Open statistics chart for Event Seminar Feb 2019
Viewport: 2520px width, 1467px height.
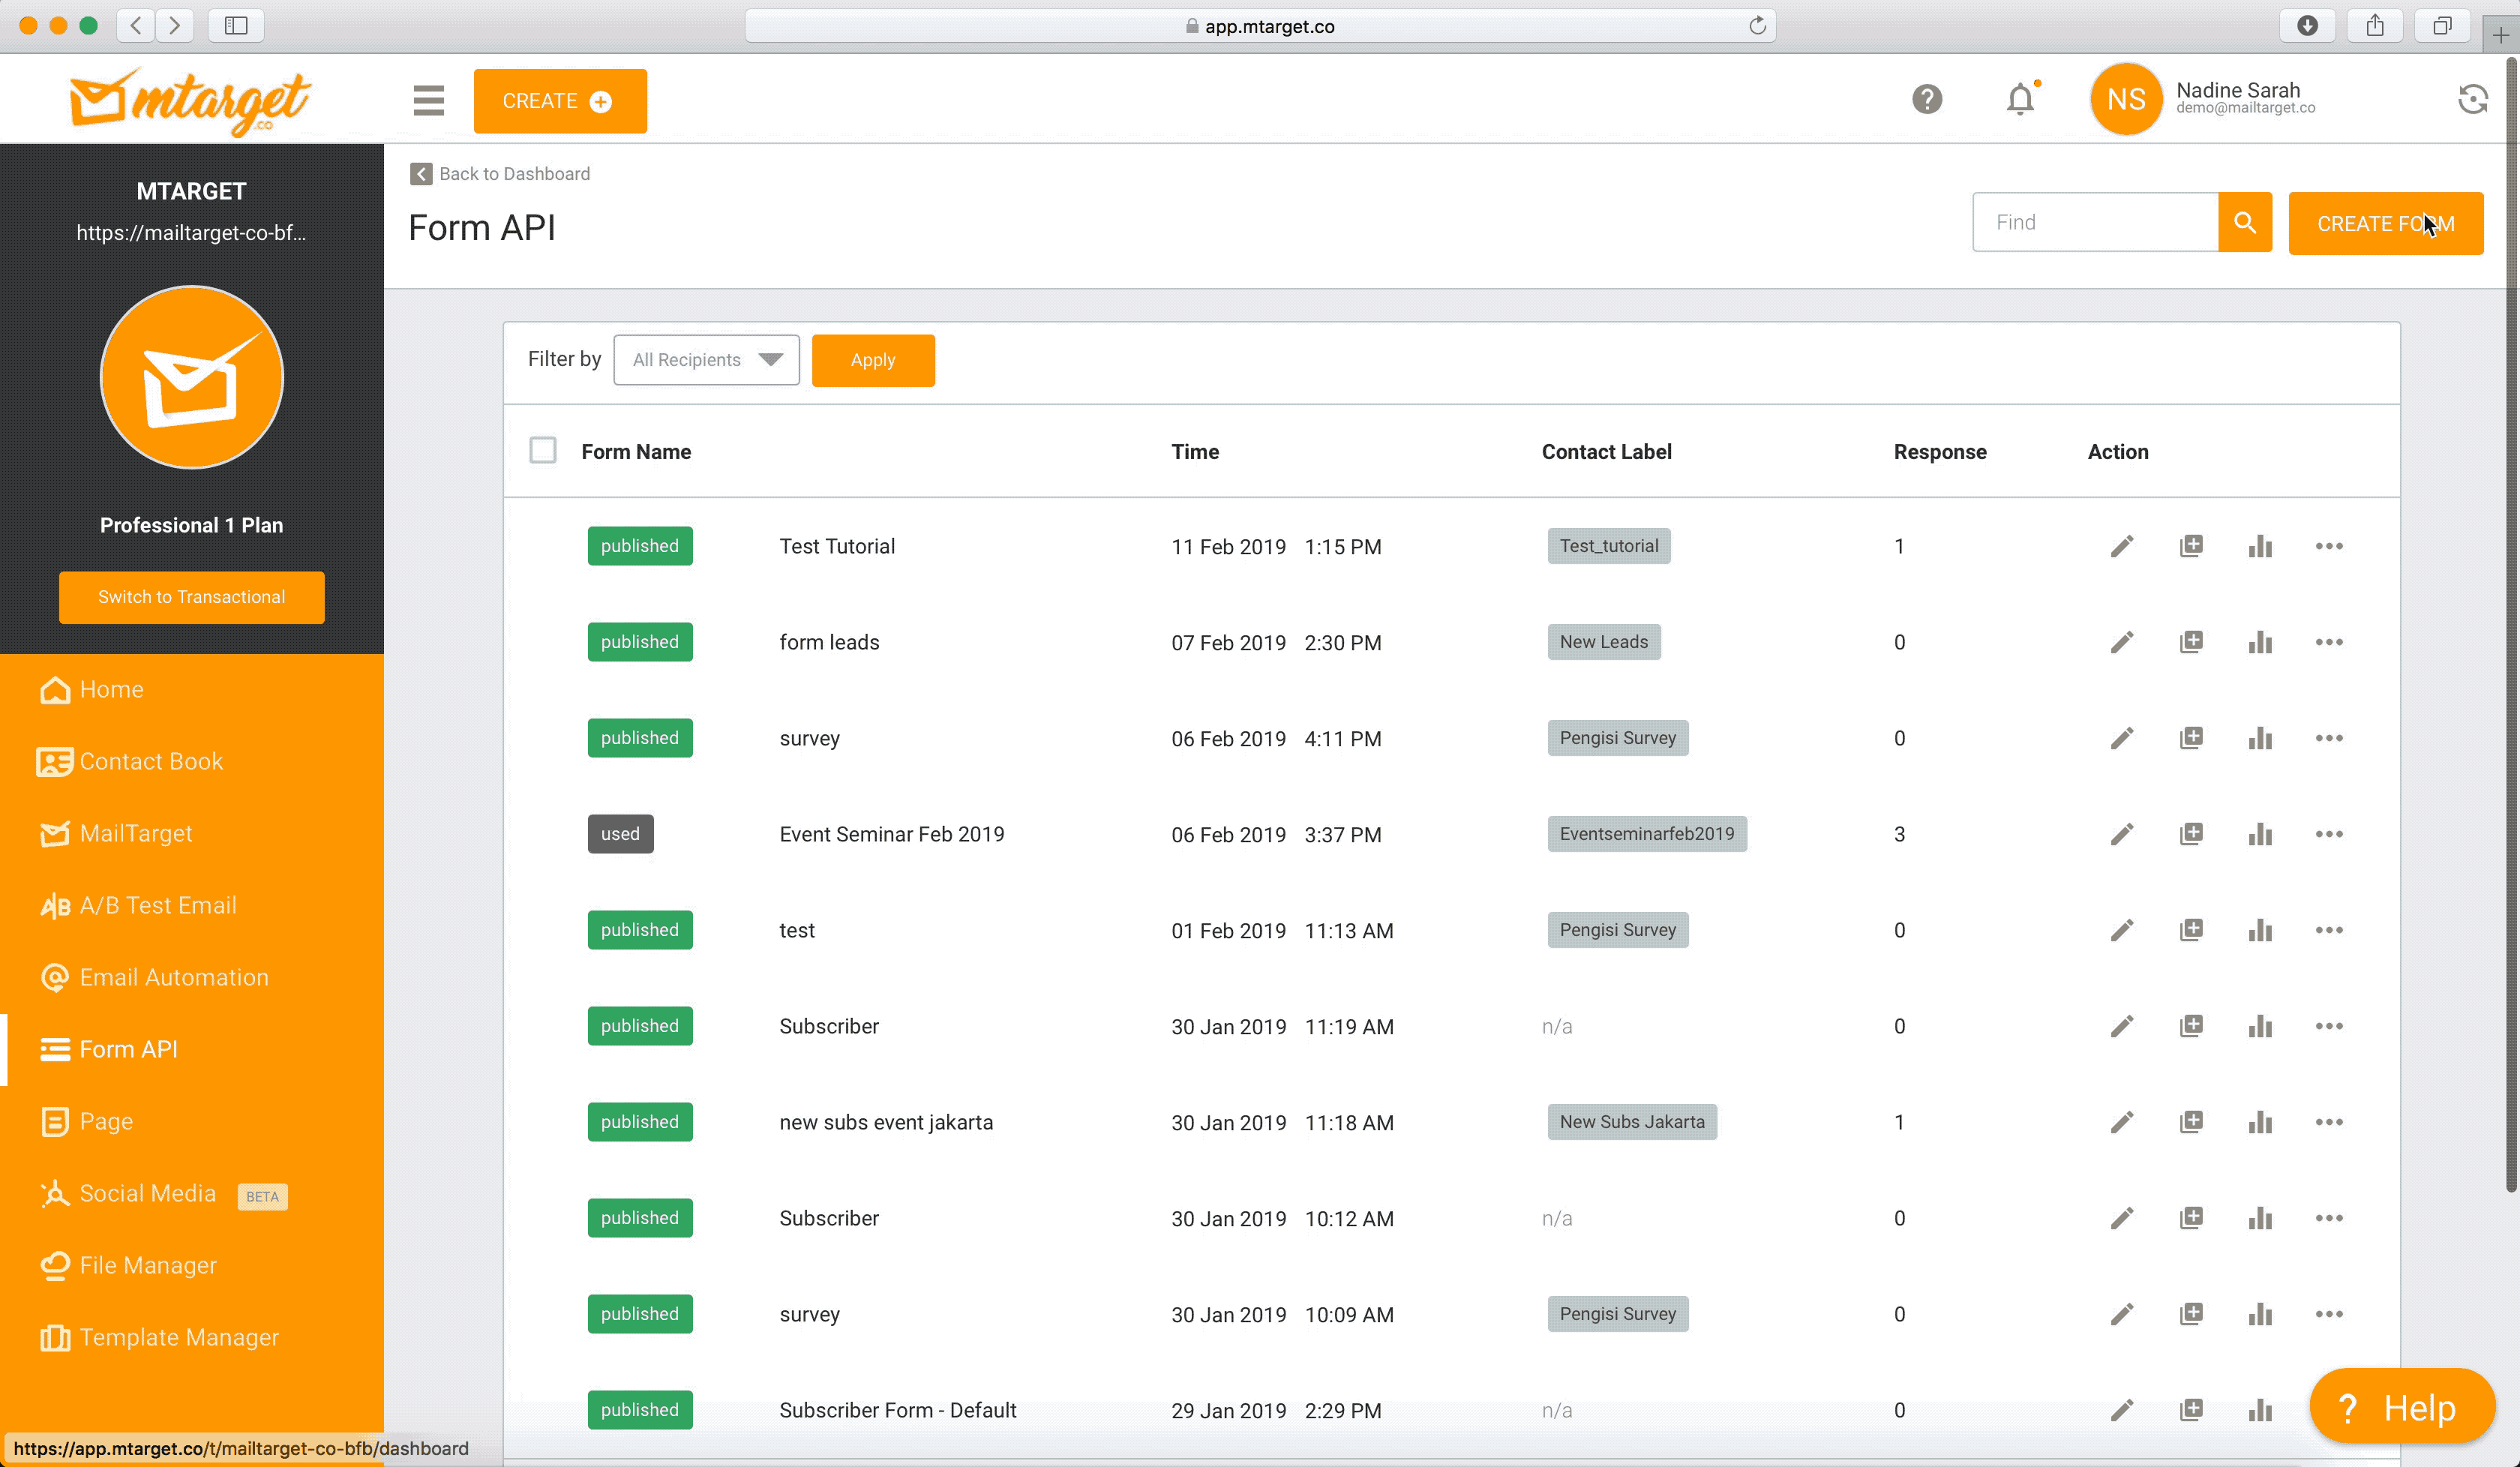point(2259,834)
